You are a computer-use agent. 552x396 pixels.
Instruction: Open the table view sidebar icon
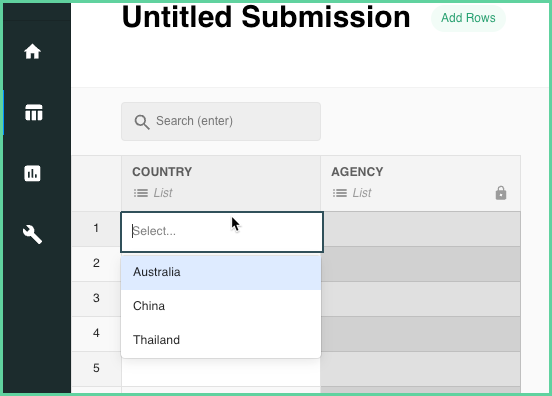(x=34, y=112)
